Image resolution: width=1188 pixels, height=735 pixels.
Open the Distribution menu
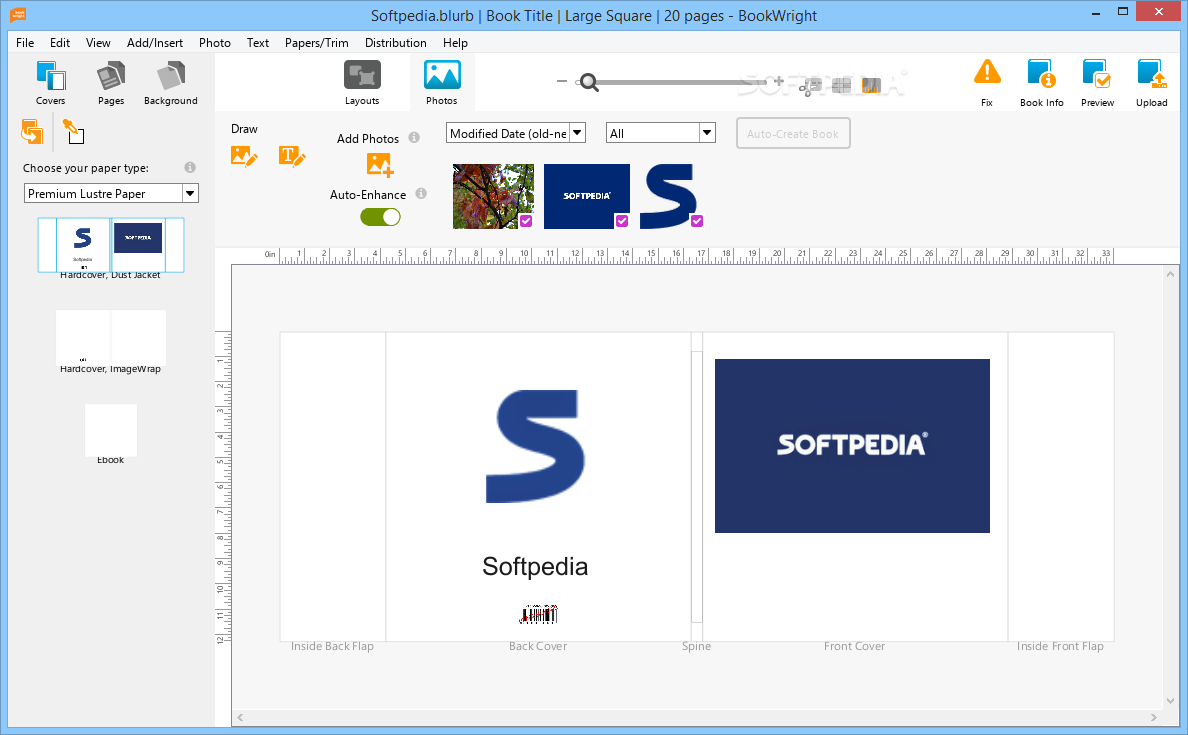tap(395, 42)
